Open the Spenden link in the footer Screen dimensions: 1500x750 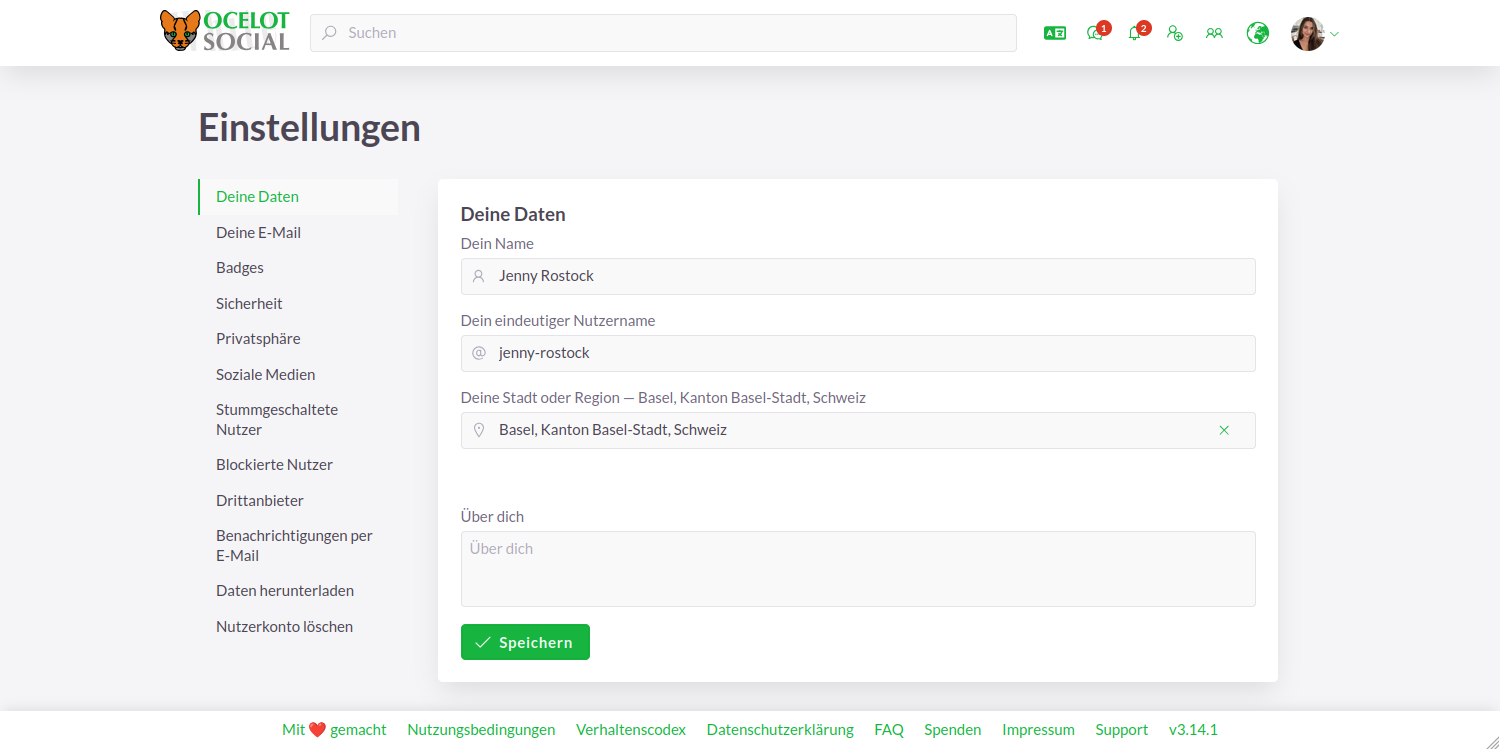coord(952,729)
